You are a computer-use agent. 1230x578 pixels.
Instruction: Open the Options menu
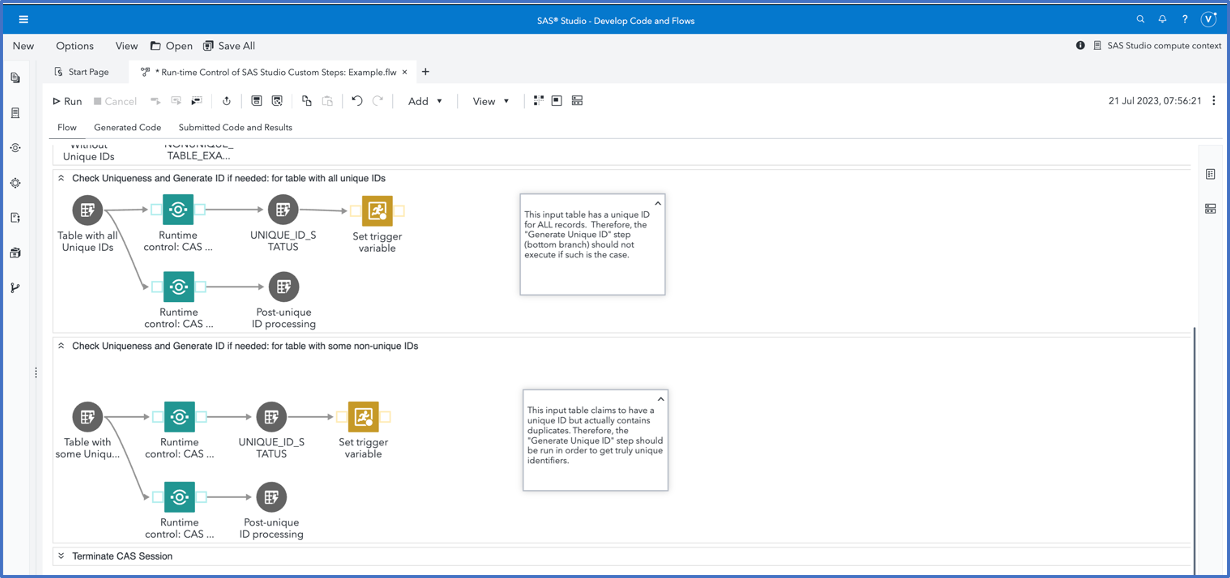click(75, 45)
